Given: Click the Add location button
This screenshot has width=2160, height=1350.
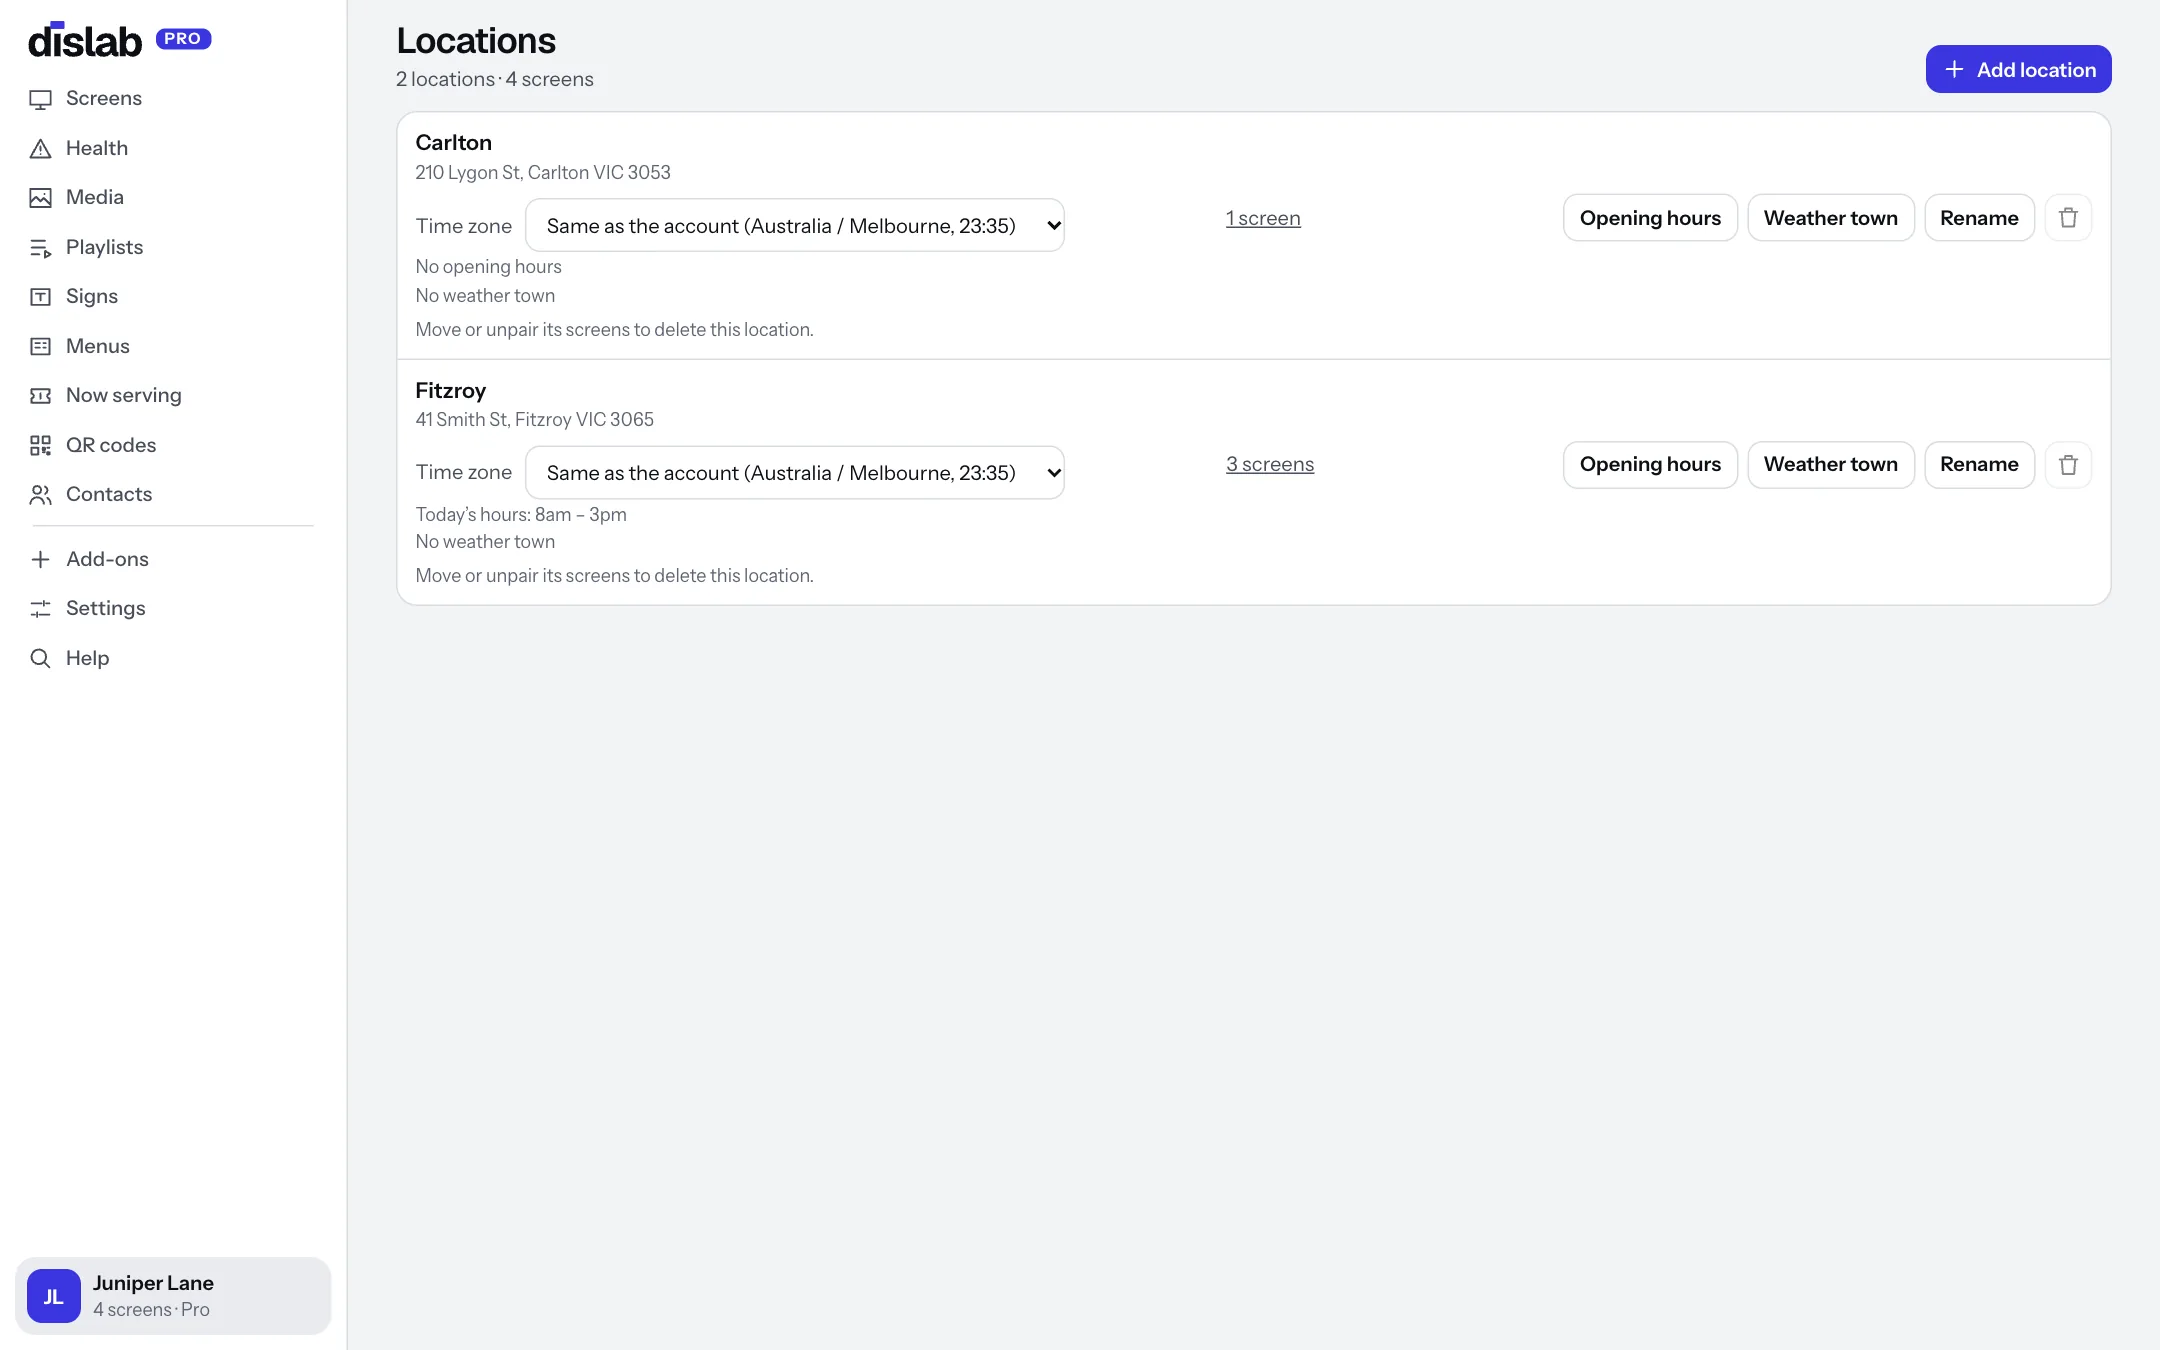Looking at the screenshot, I should tap(2018, 69).
